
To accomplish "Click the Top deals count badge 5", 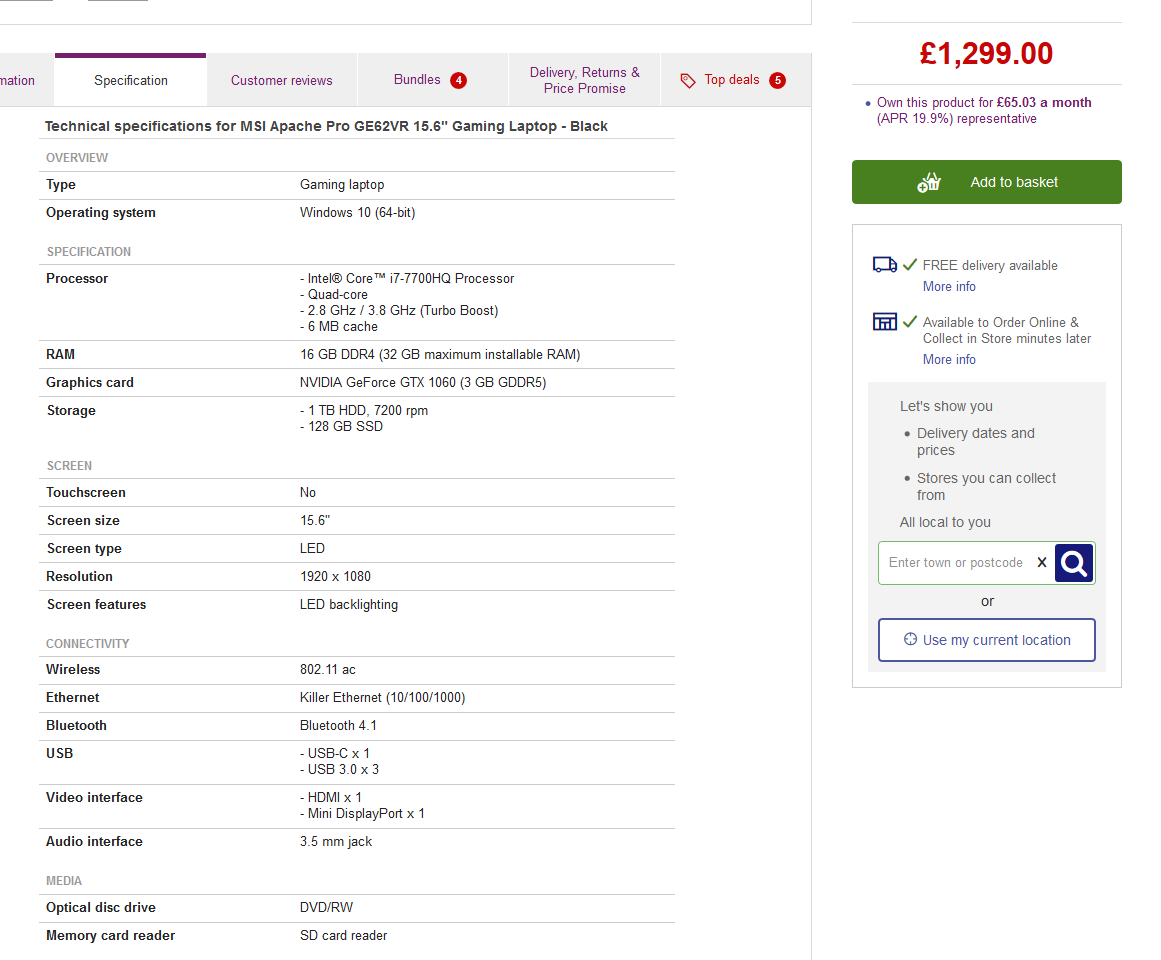I will click(x=777, y=80).
